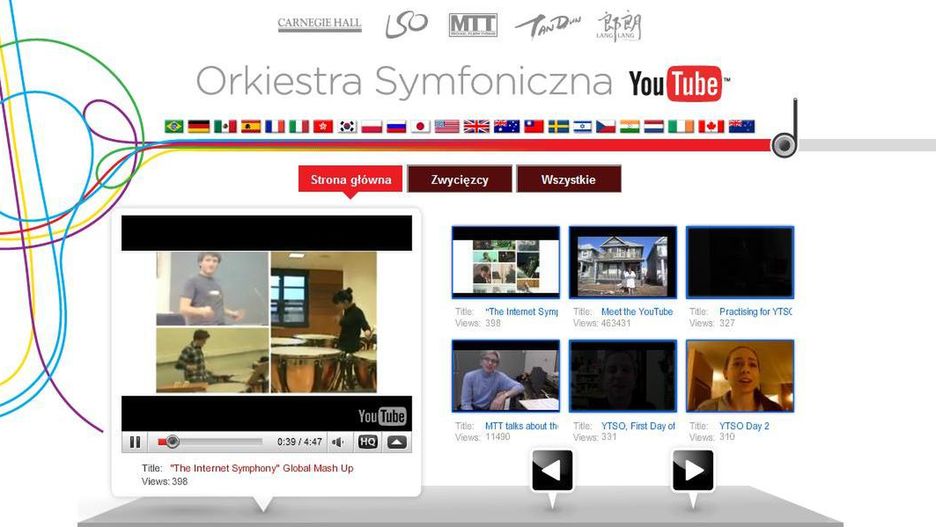
Task: Mute the video with speaker icon
Action: point(338,442)
